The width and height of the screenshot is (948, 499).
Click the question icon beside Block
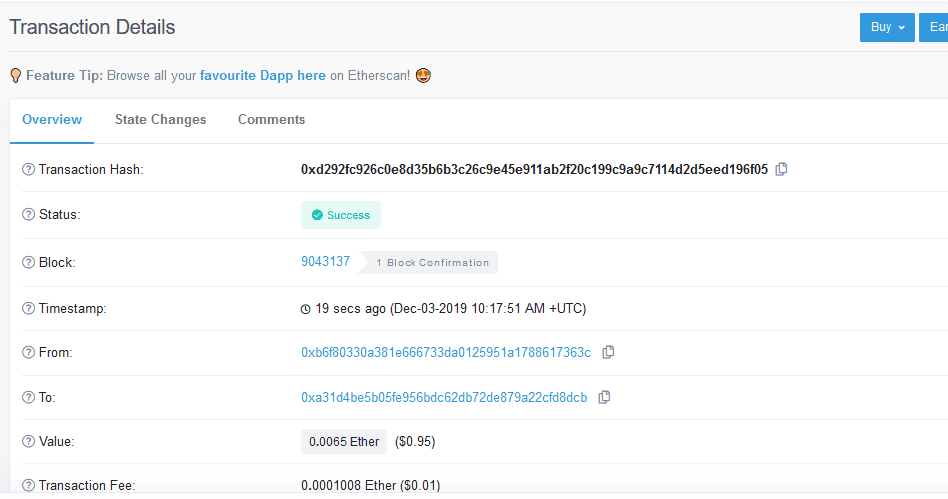coord(28,263)
